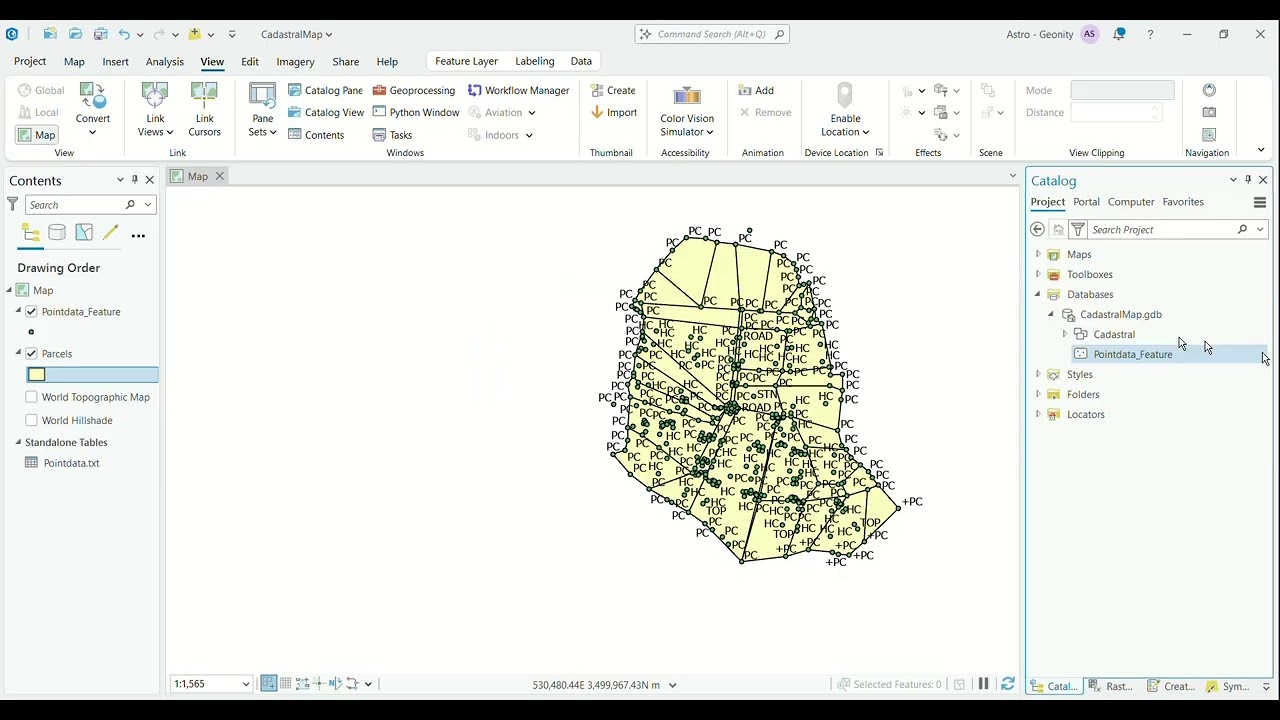Image resolution: width=1280 pixels, height=720 pixels.
Task: Enable World Hillshade layer
Action: [32, 421]
